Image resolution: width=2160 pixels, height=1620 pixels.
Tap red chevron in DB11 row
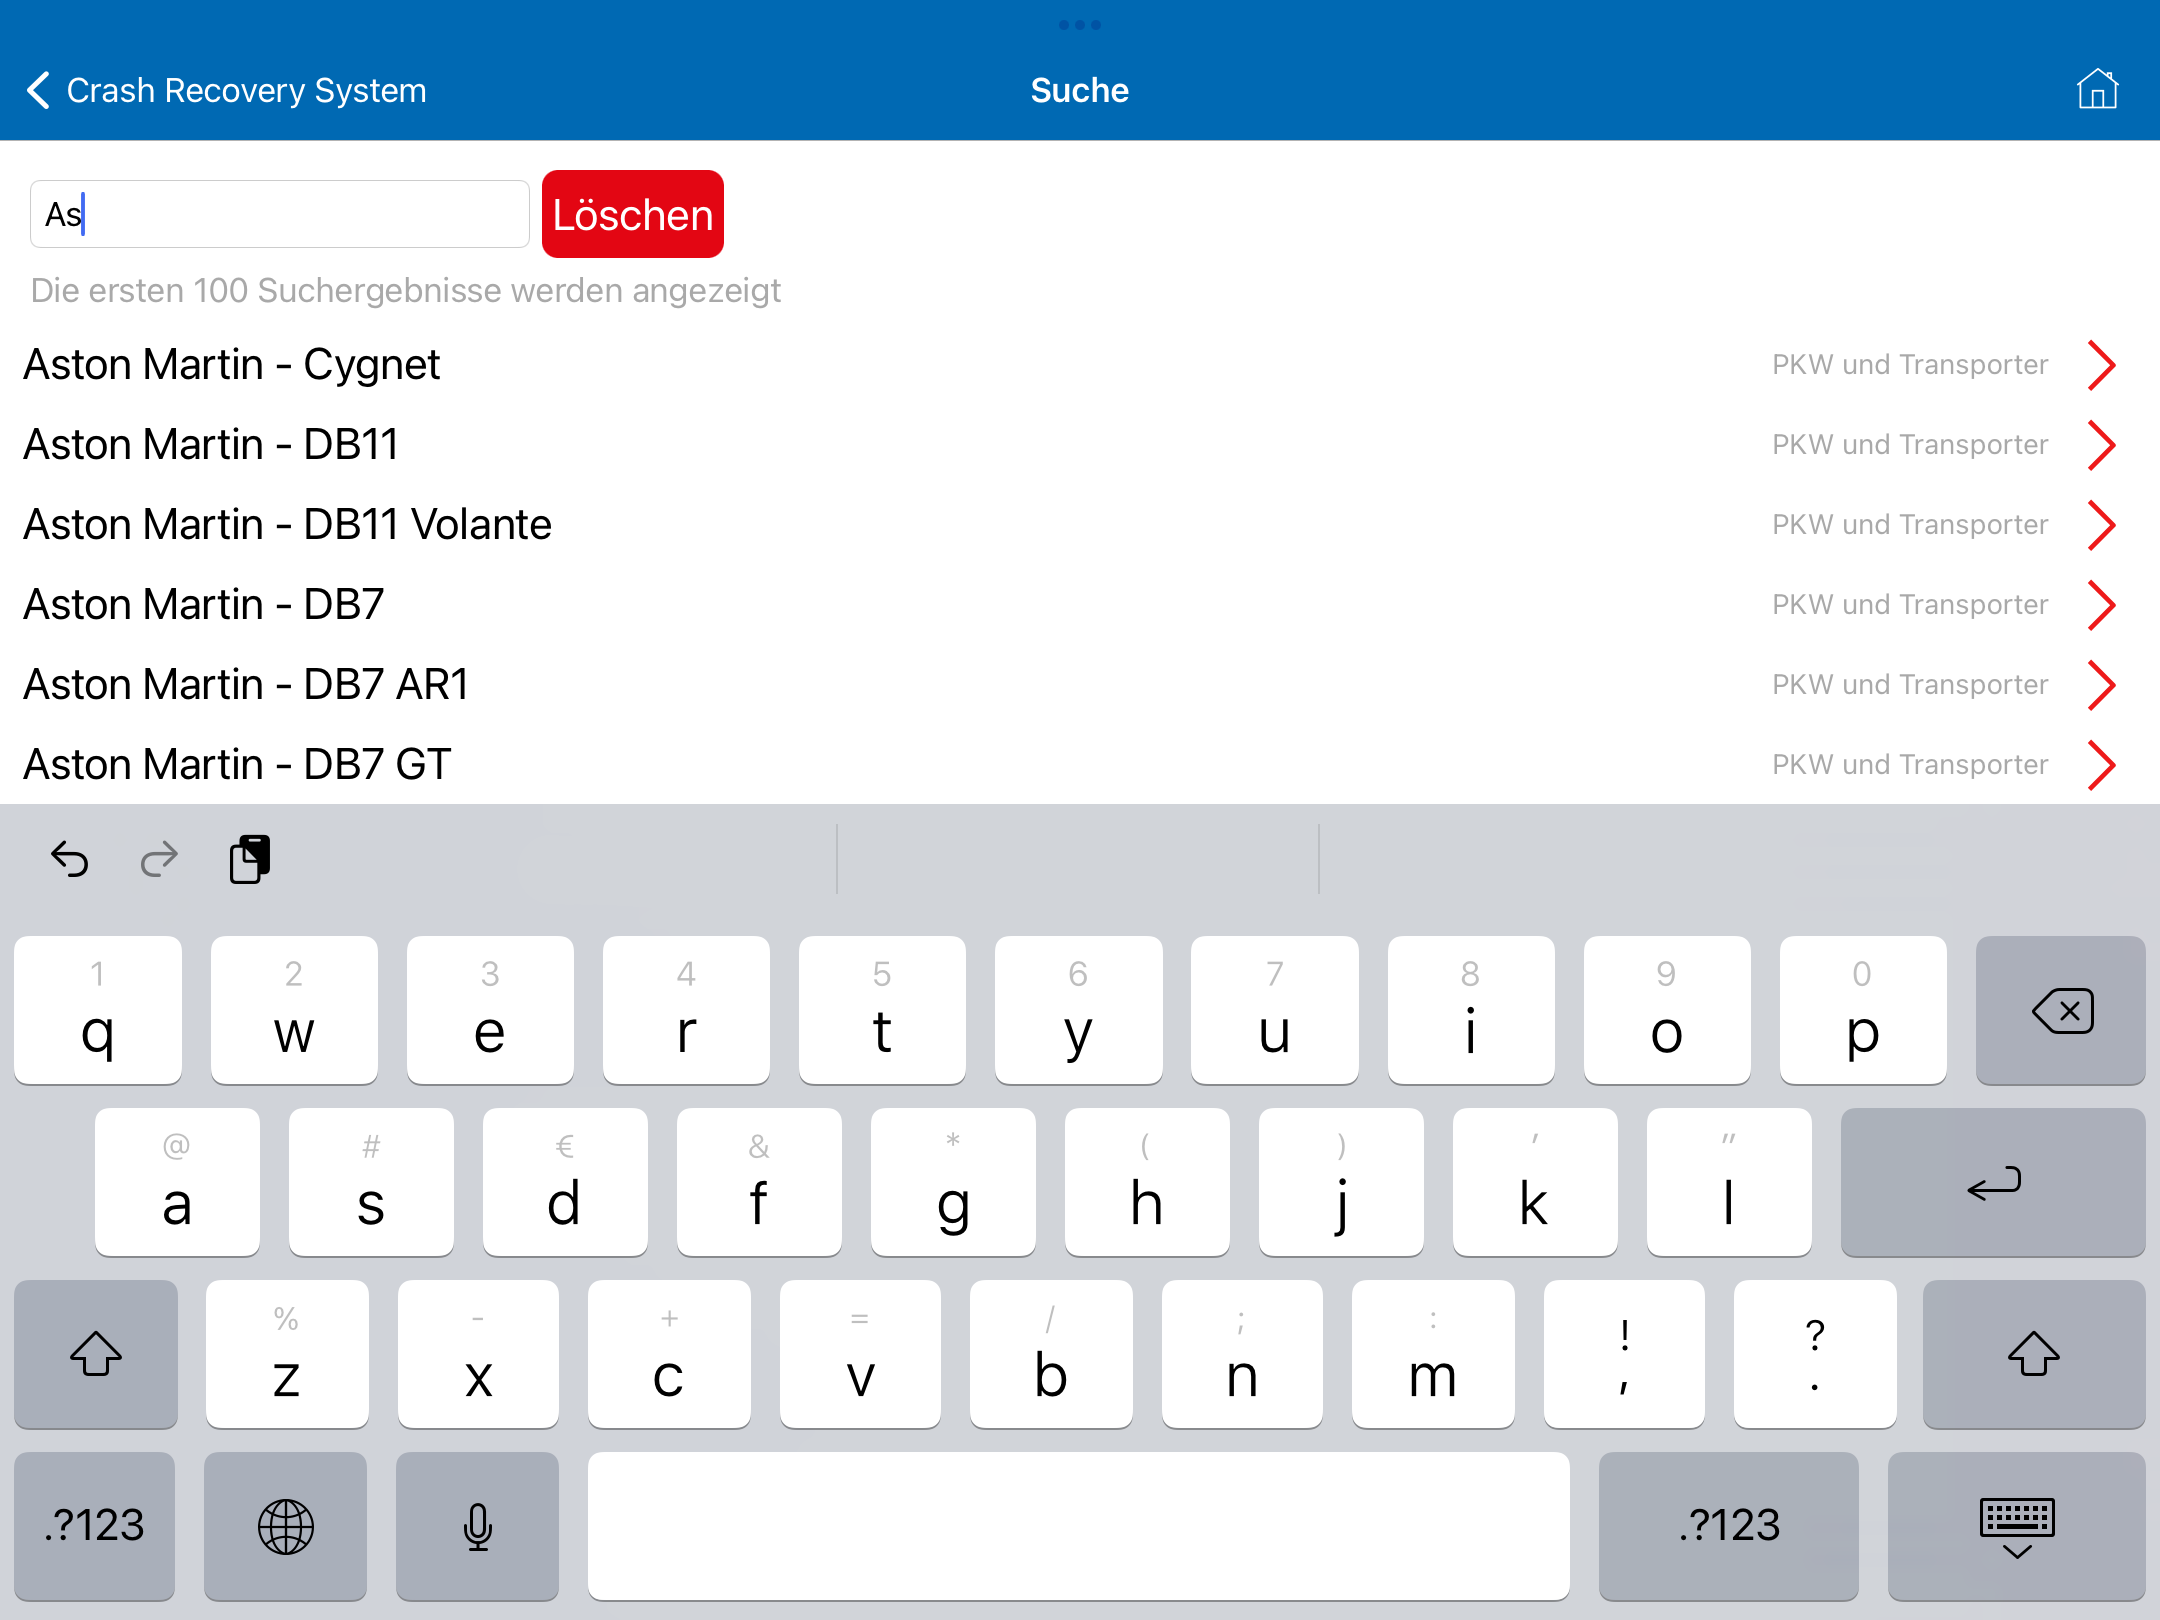tap(2101, 445)
